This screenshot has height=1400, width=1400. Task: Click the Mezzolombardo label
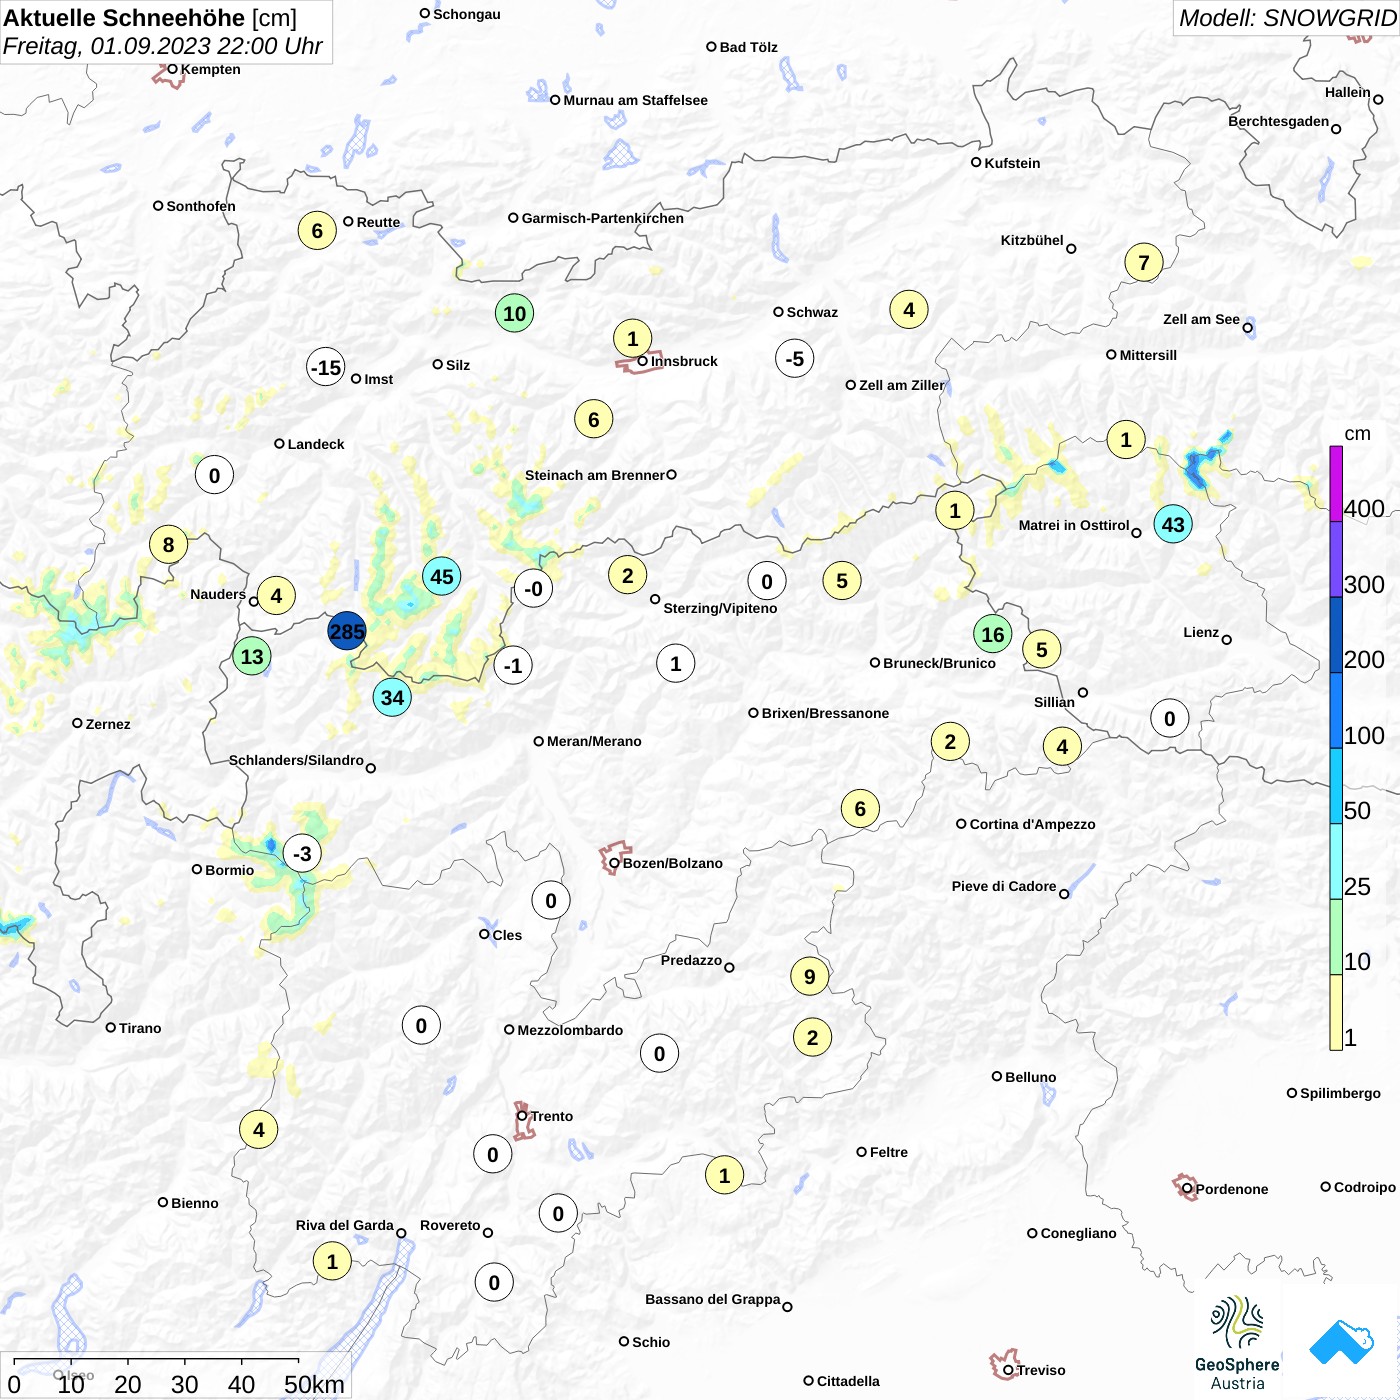coord(570,1030)
